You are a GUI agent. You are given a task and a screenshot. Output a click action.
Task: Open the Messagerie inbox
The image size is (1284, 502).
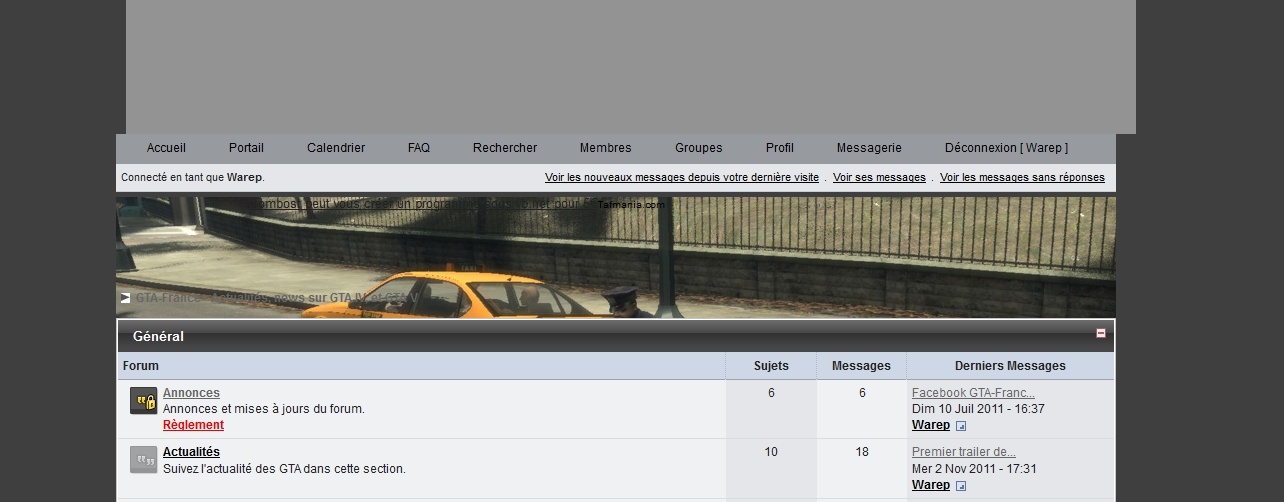[x=869, y=148]
